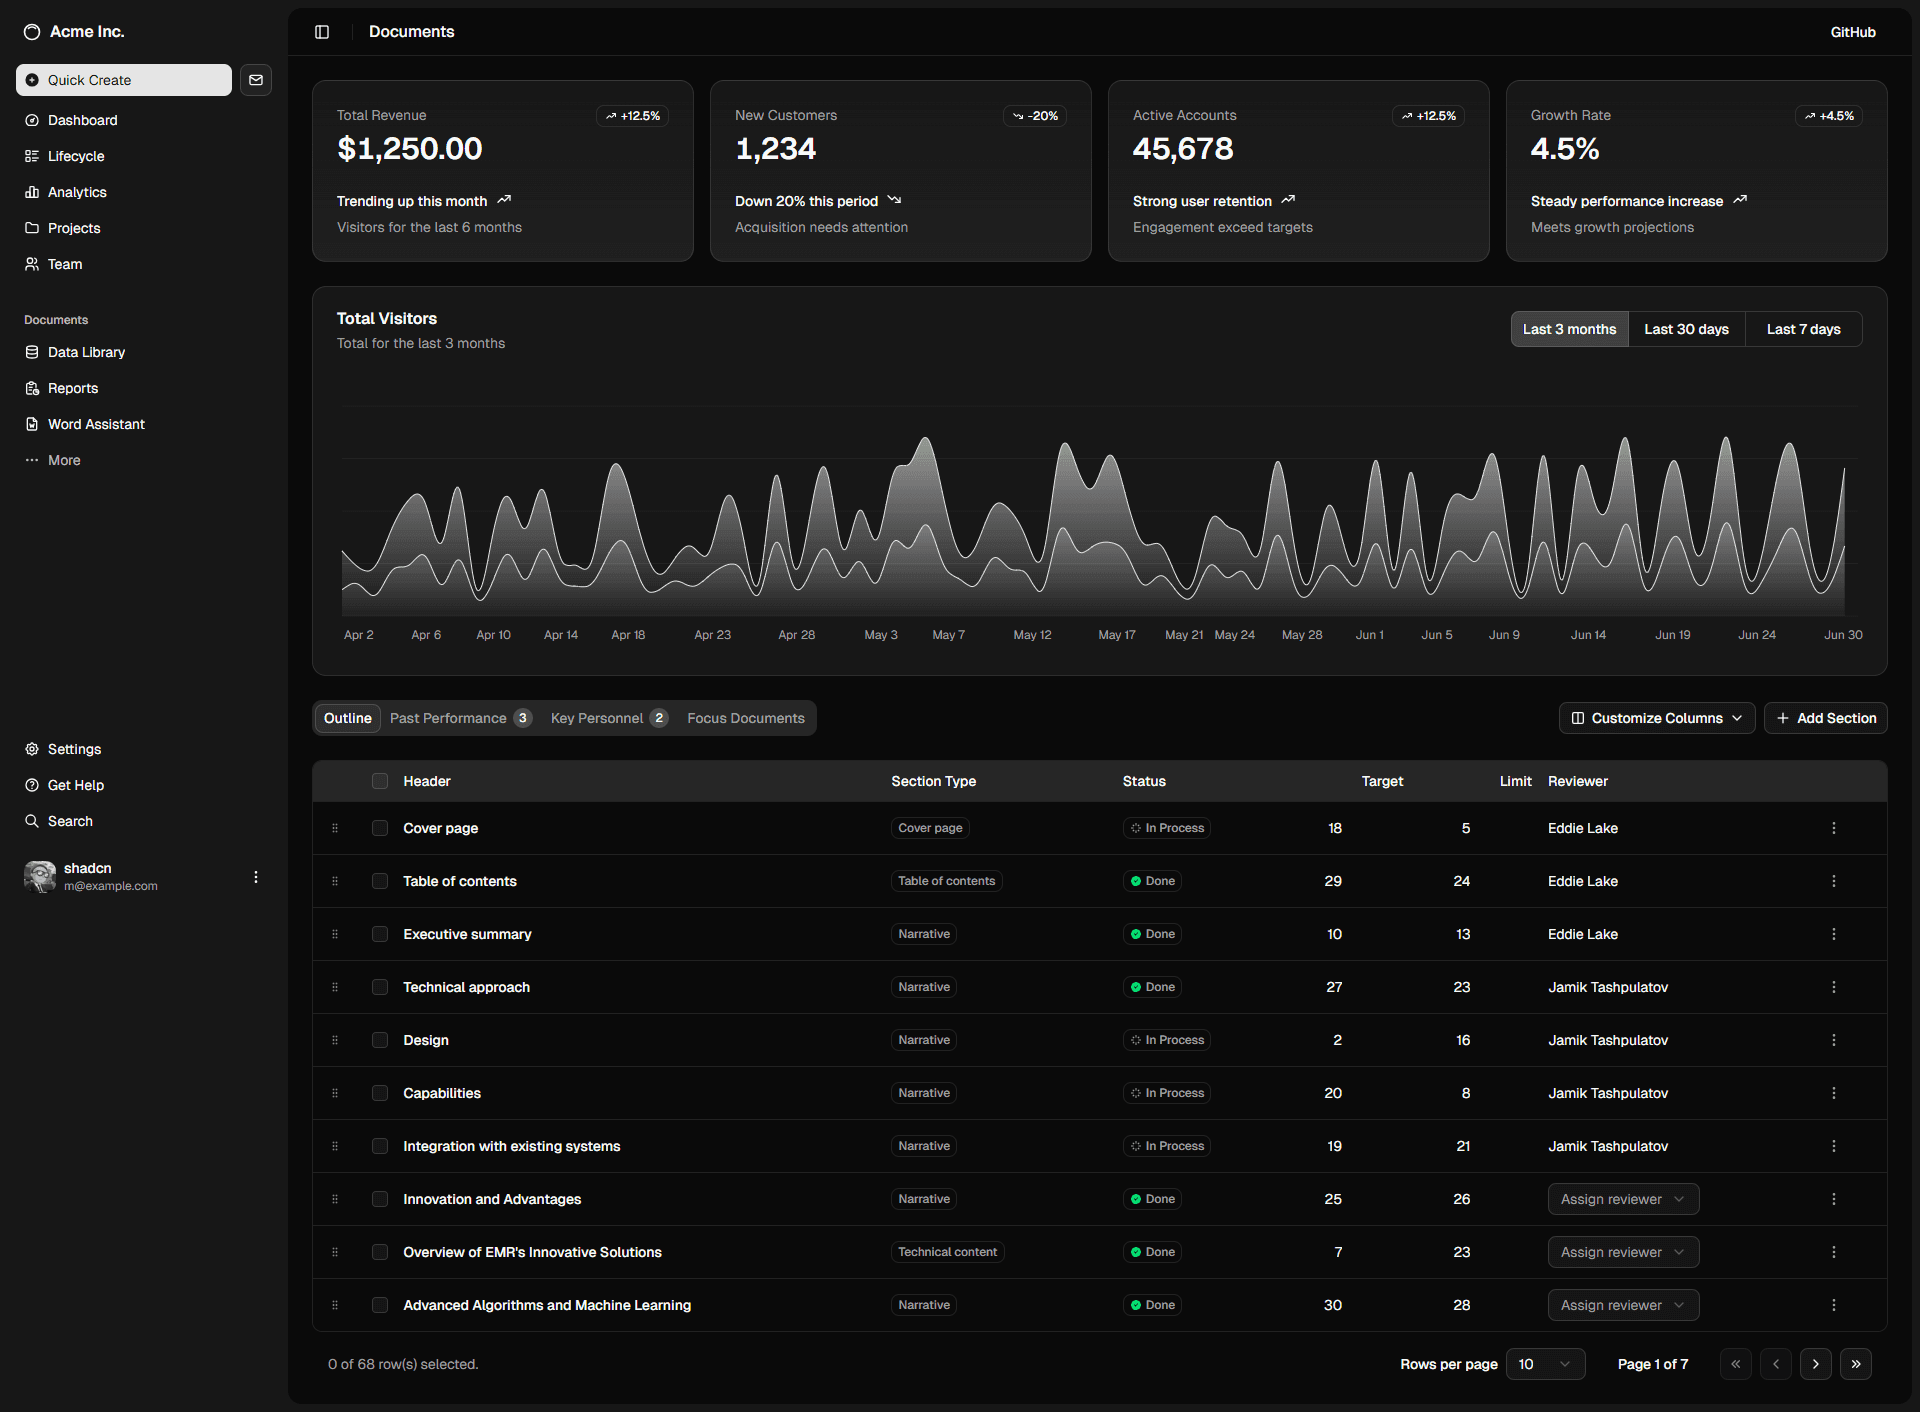Select the Data Library sidebar item
The image size is (1920, 1412).
click(x=86, y=352)
